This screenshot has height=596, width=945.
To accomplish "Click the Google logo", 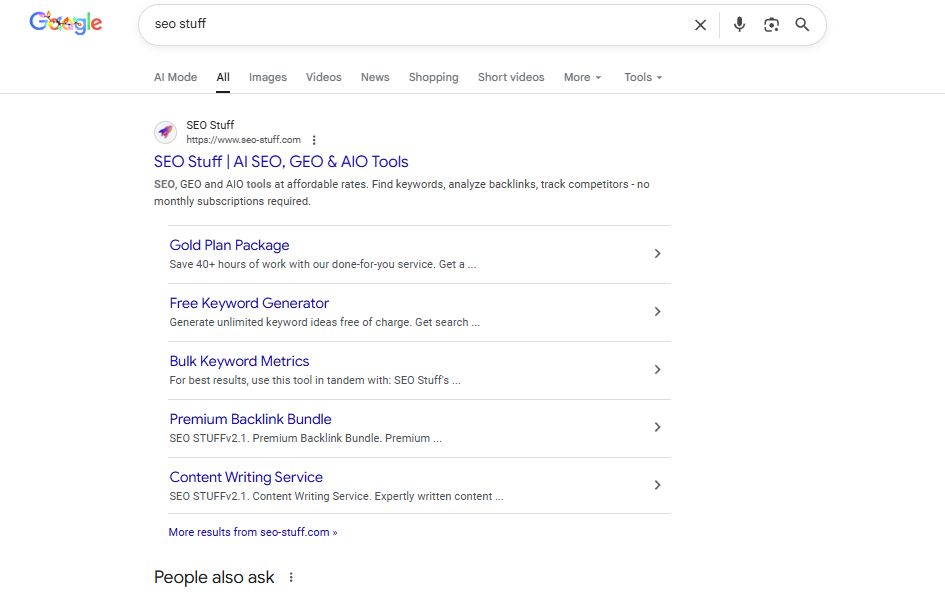I will point(66,23).
